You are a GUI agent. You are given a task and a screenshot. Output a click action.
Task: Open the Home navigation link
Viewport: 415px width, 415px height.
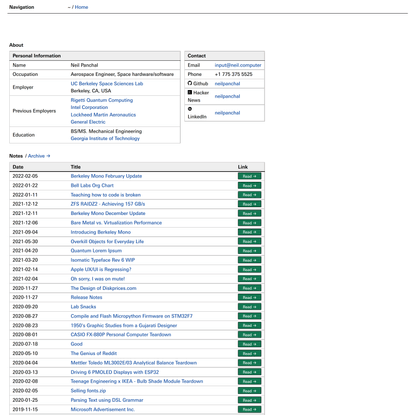(x=81, y=7)
